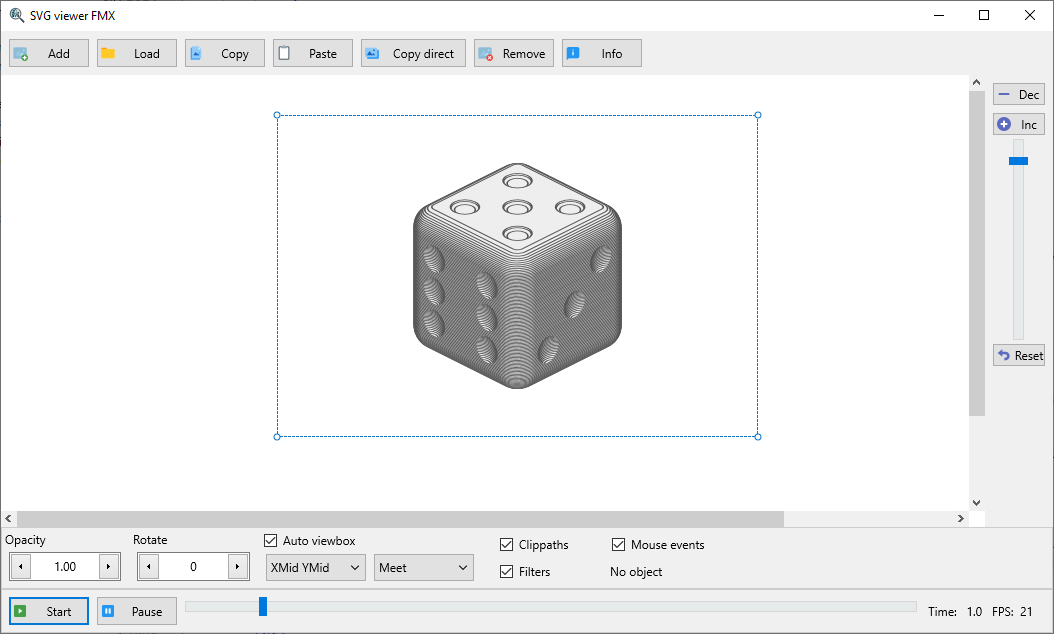Turn off the Mouse events checkbox
The image size is (1054, 634).
tap(619, 545)
